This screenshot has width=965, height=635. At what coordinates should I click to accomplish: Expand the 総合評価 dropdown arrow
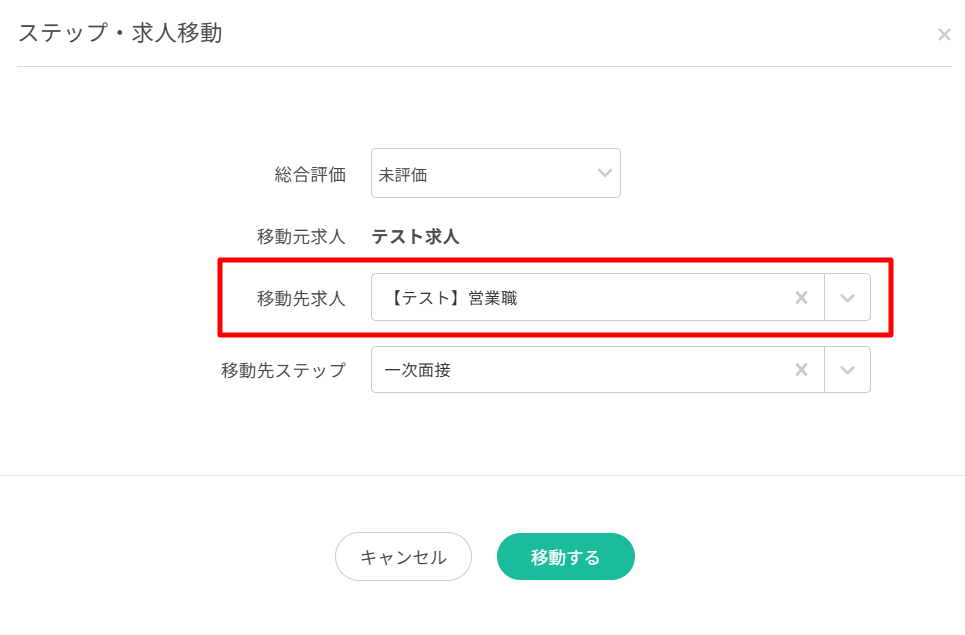604,173
